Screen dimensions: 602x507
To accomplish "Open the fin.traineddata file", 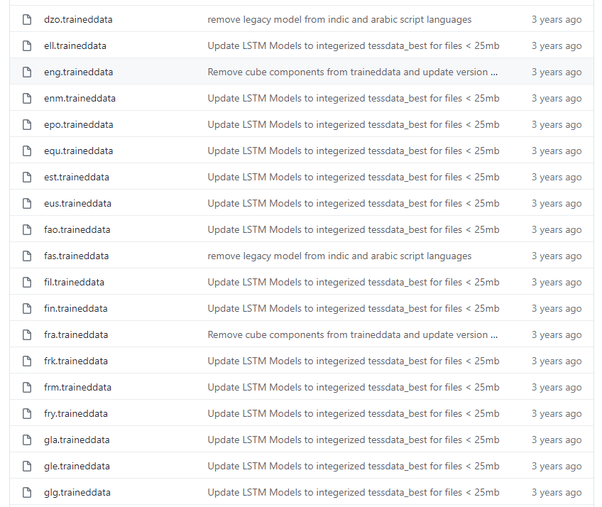I will click(75, 309).
